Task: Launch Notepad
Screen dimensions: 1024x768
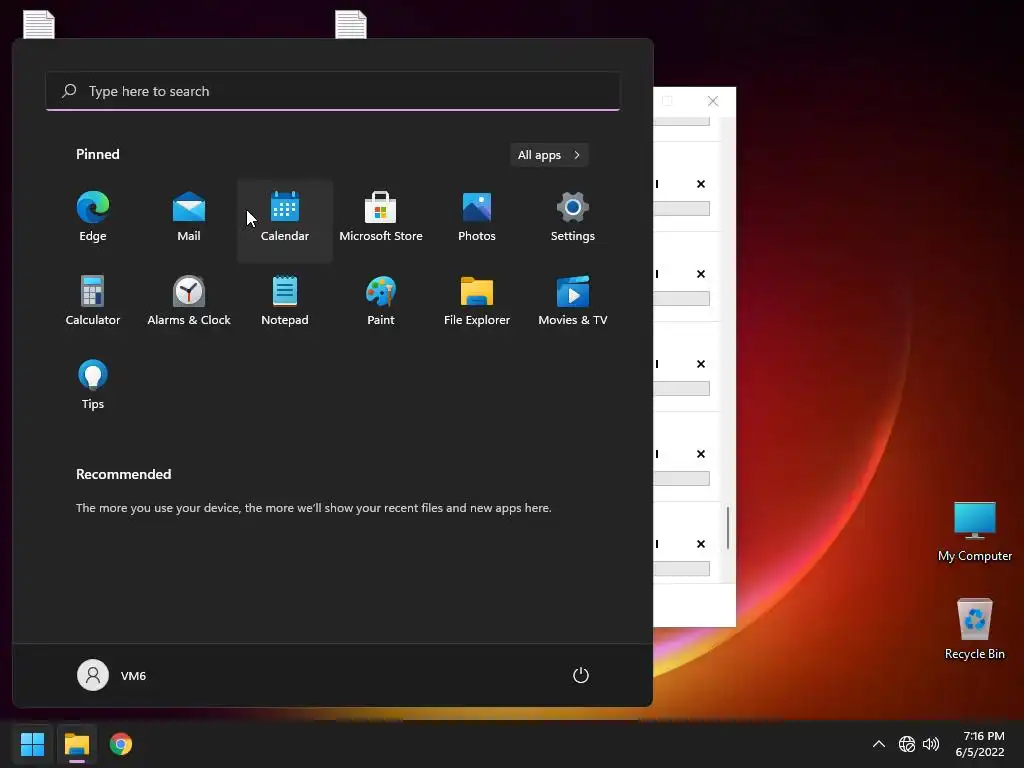Action: 285,302
